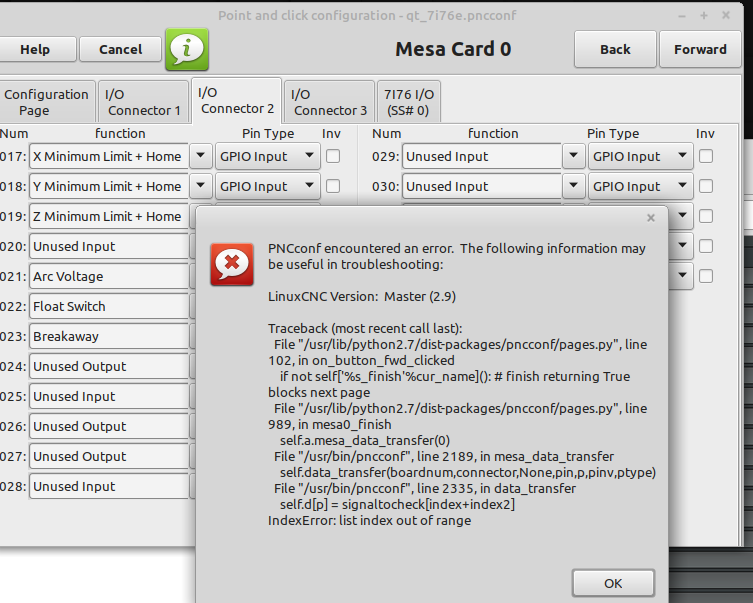The width and height of the screenshot is (753, 603).
Task: Select the I/O Connector 1 tab
Action: click(144, 102)
